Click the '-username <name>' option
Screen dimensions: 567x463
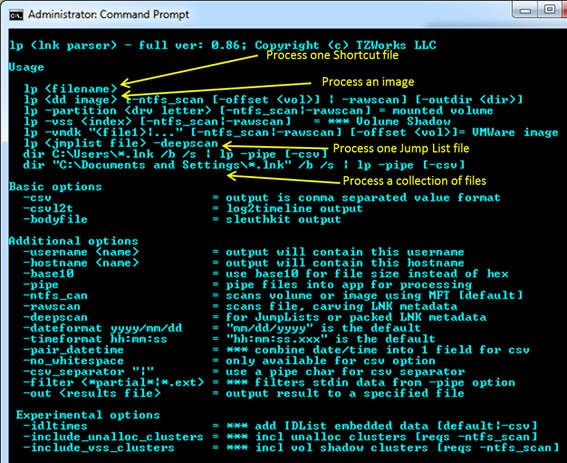[81, 252]
